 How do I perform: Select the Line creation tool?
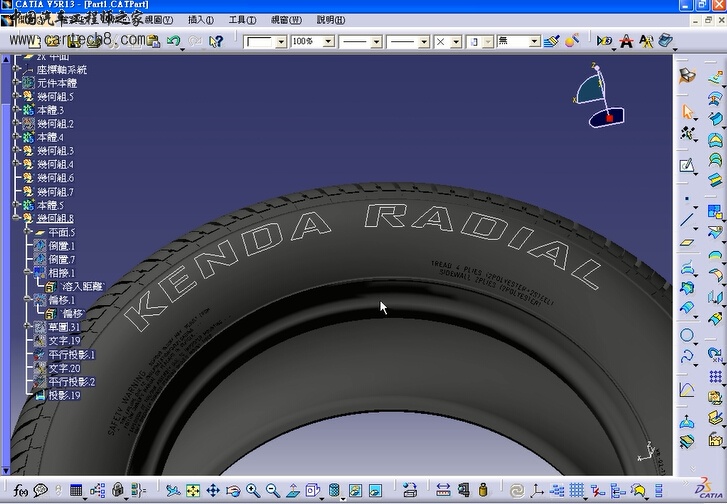(687, 219)
